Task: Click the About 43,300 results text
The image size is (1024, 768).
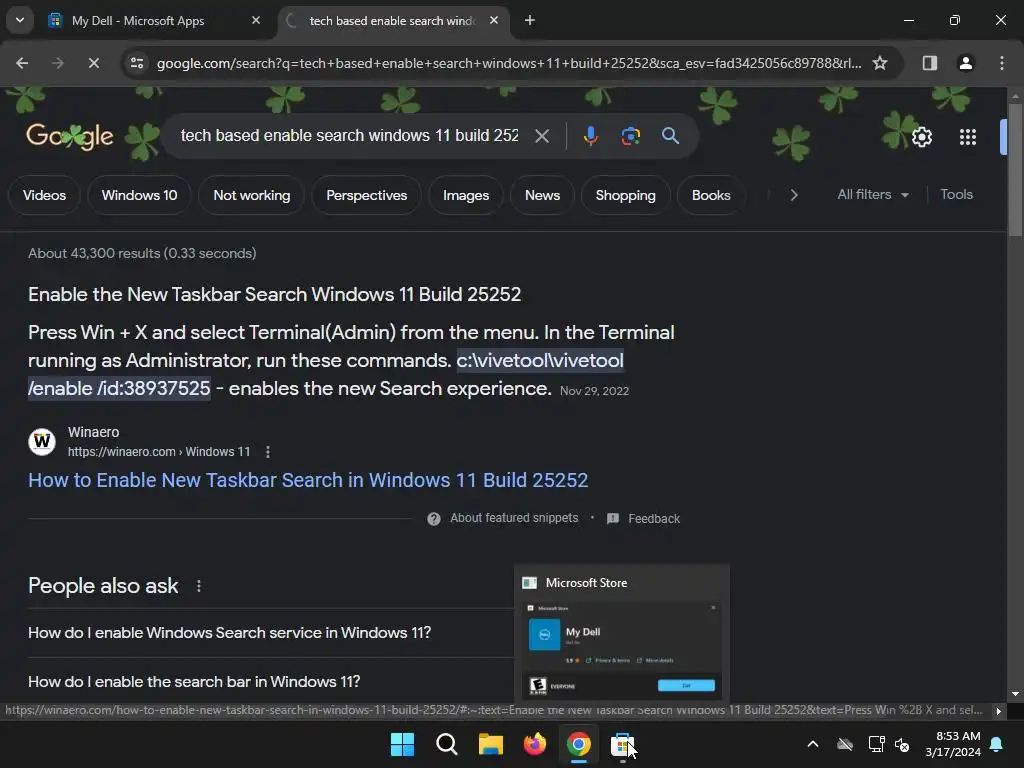Action: [142, 253]
